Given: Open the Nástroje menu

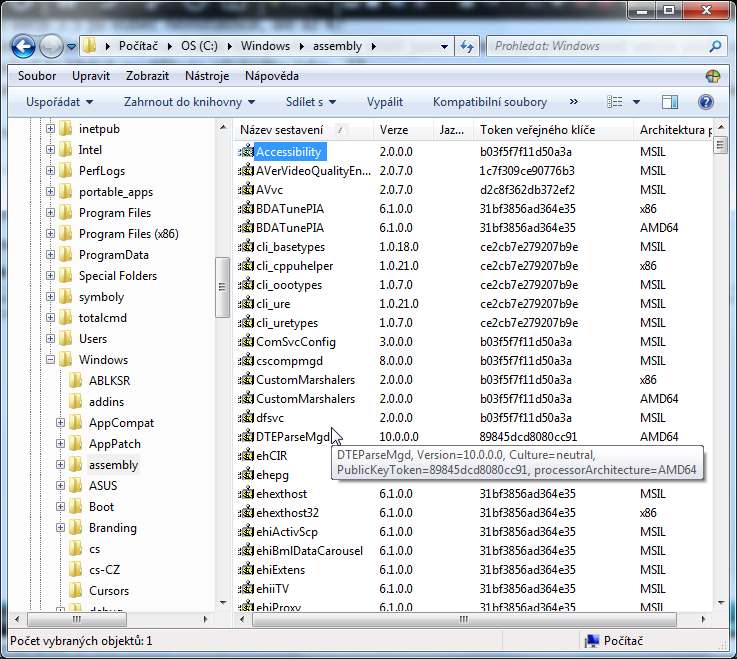Looking at the screenshot, I should point(207,76).
